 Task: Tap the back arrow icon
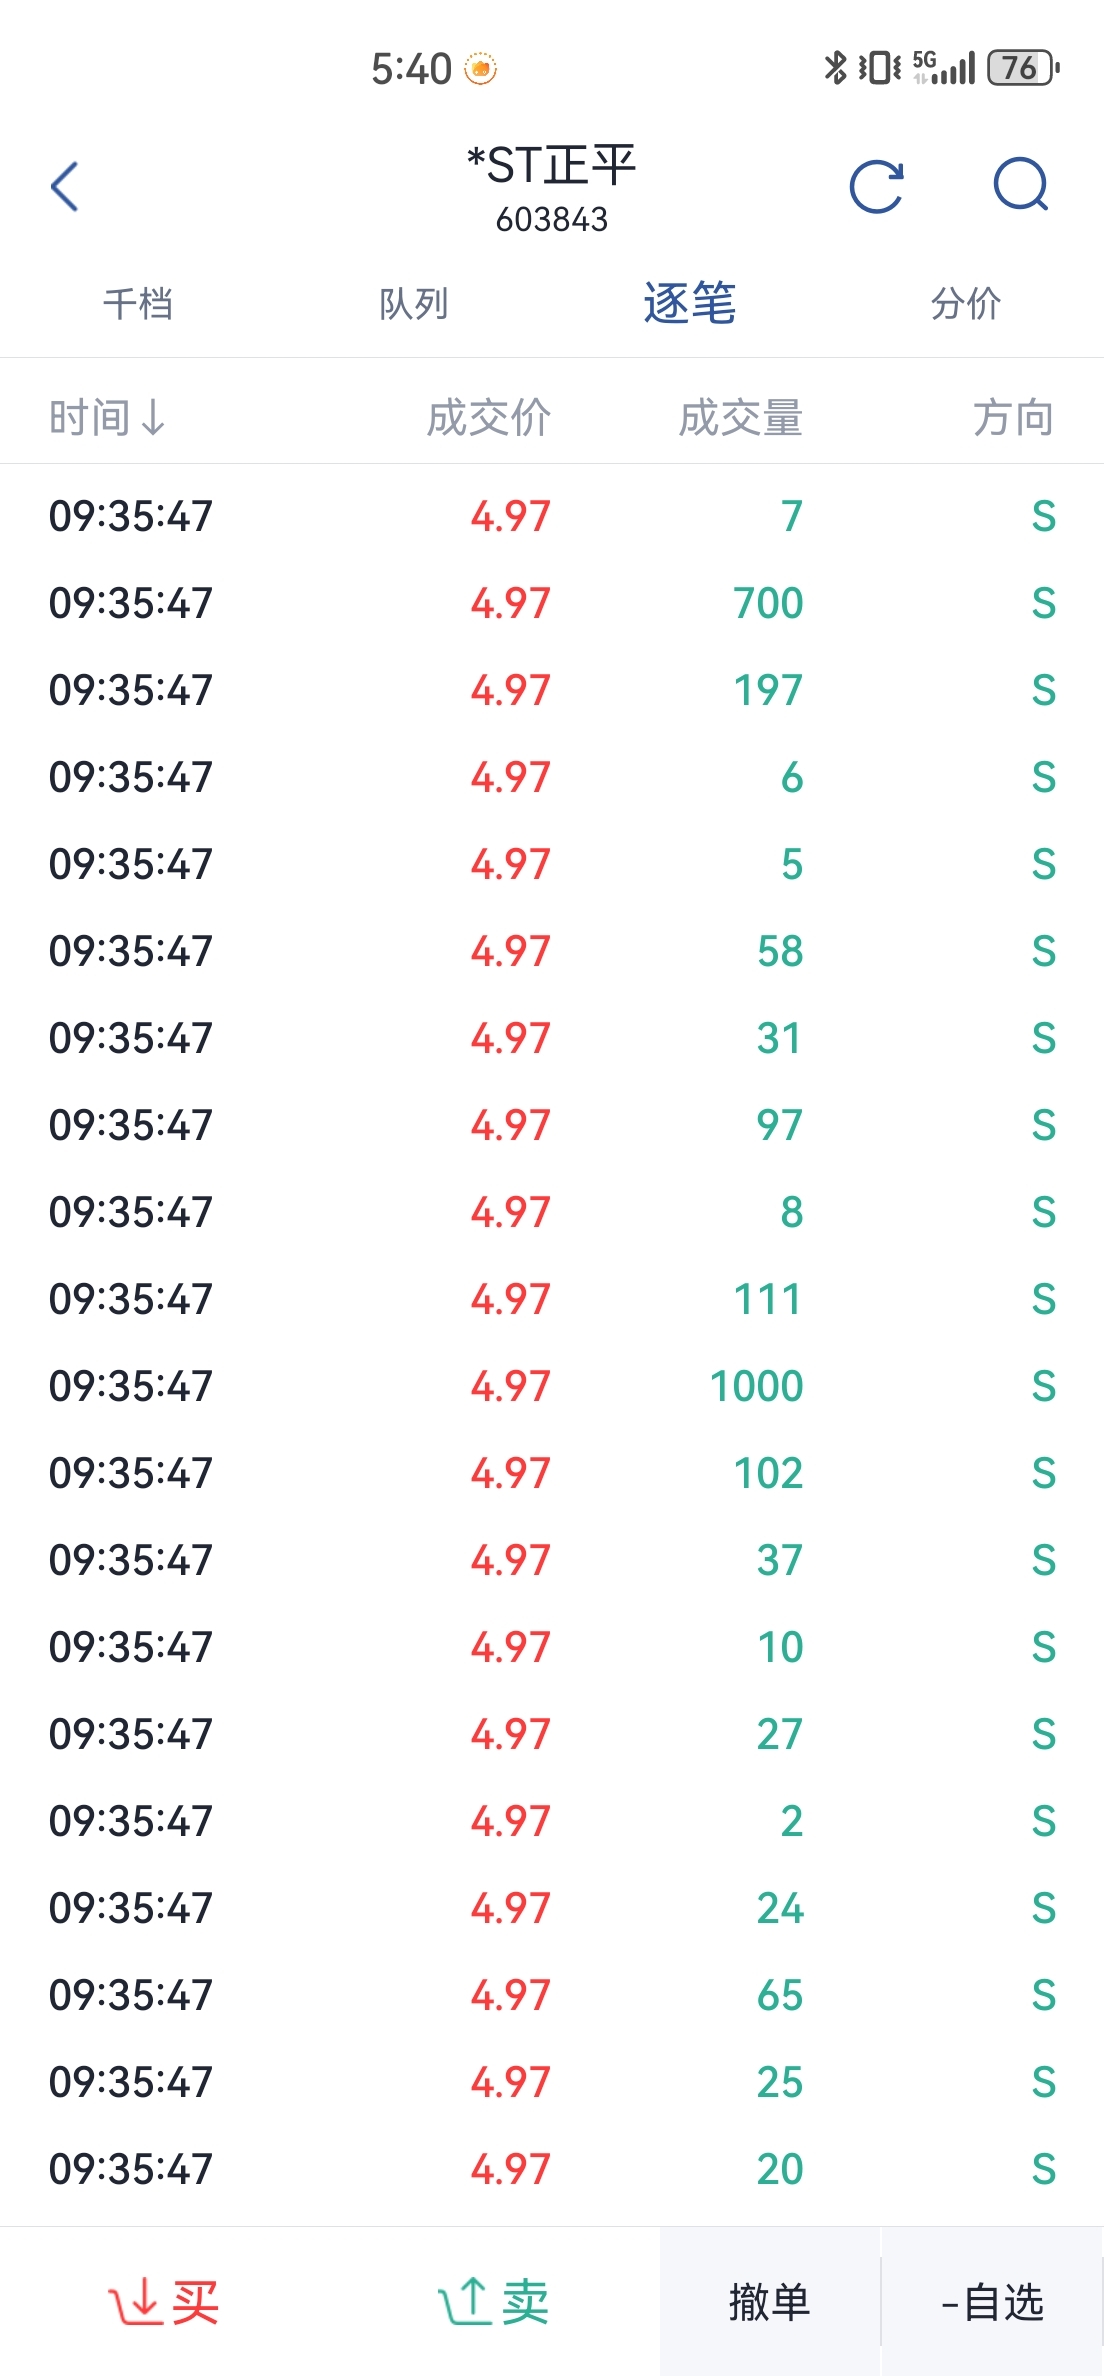tap(65, 187)
